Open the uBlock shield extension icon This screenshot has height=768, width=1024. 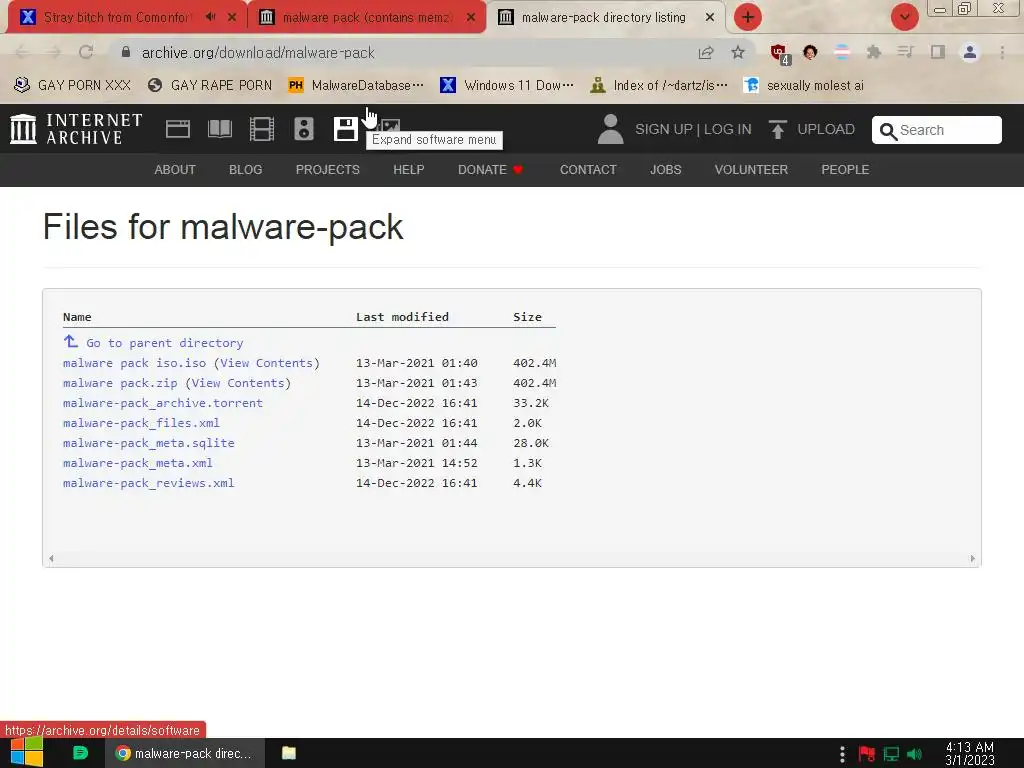coord(779,53)
